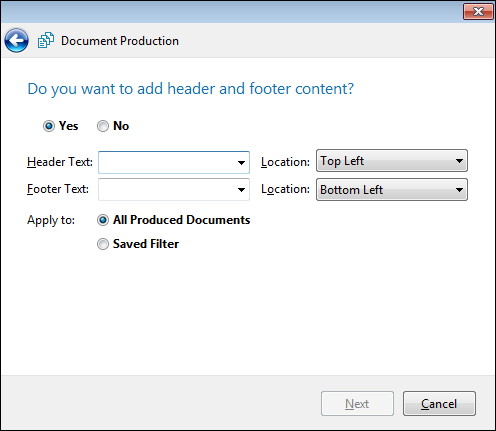Click inside the Header Text field
The height and width of the screenshot is (431, 496).
click(167, 162)
